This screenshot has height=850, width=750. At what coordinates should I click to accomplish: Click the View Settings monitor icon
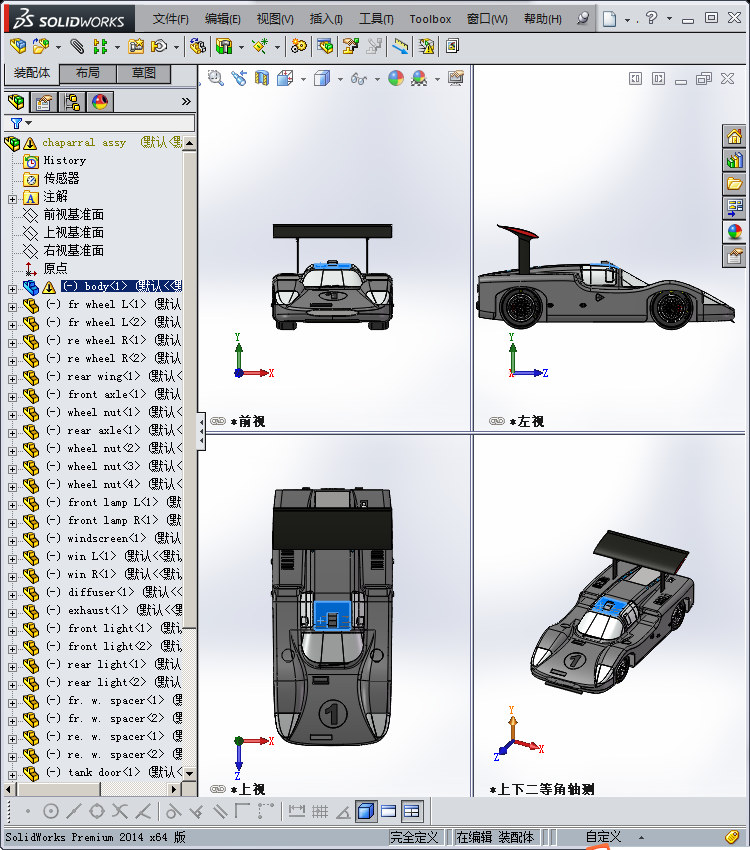coord(456,79)
